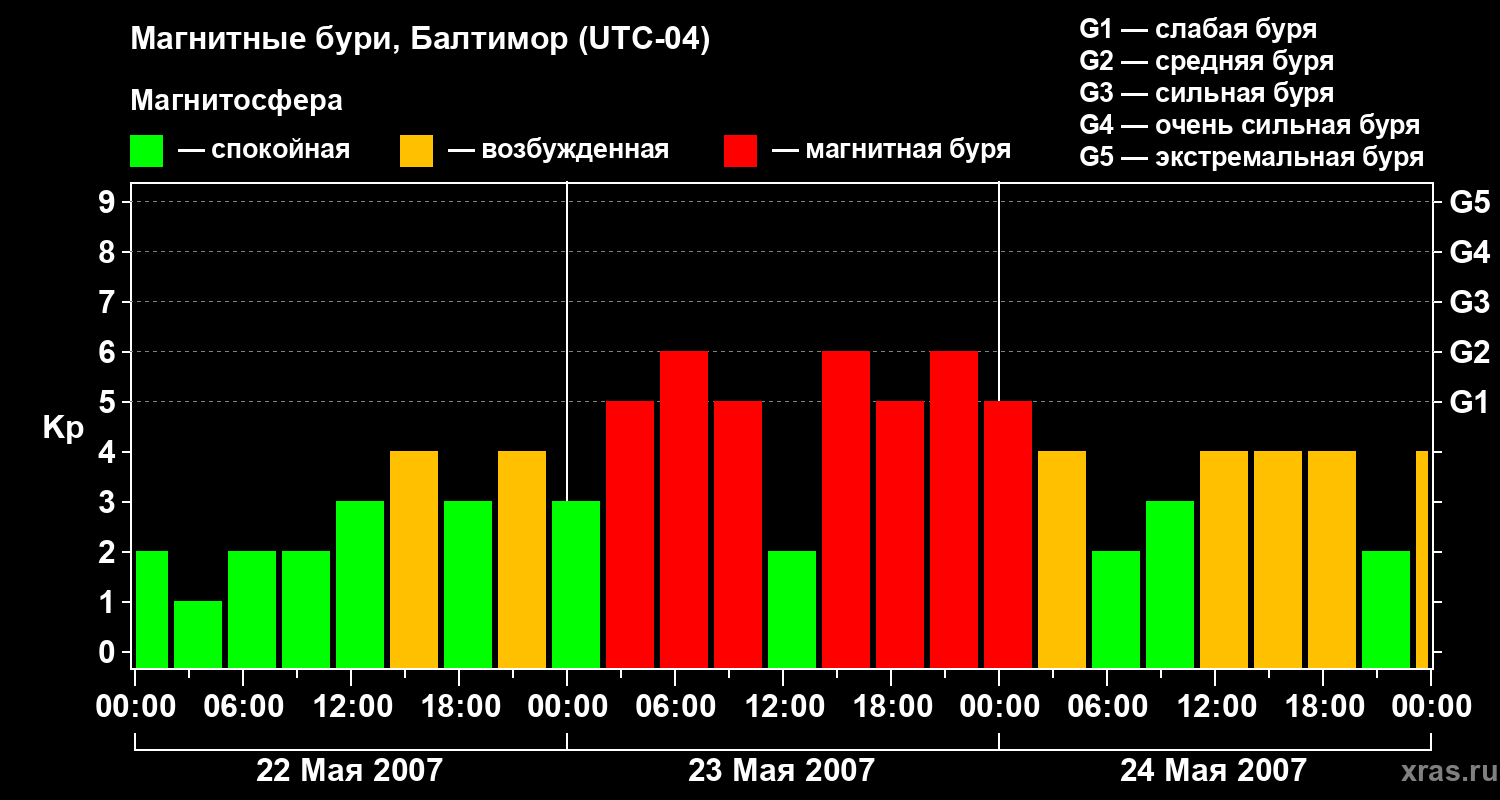This screenshot has width=1500, height=800.
Task: Click the green 'спокойная' legend swatch
Action: [x=146, y=151]
